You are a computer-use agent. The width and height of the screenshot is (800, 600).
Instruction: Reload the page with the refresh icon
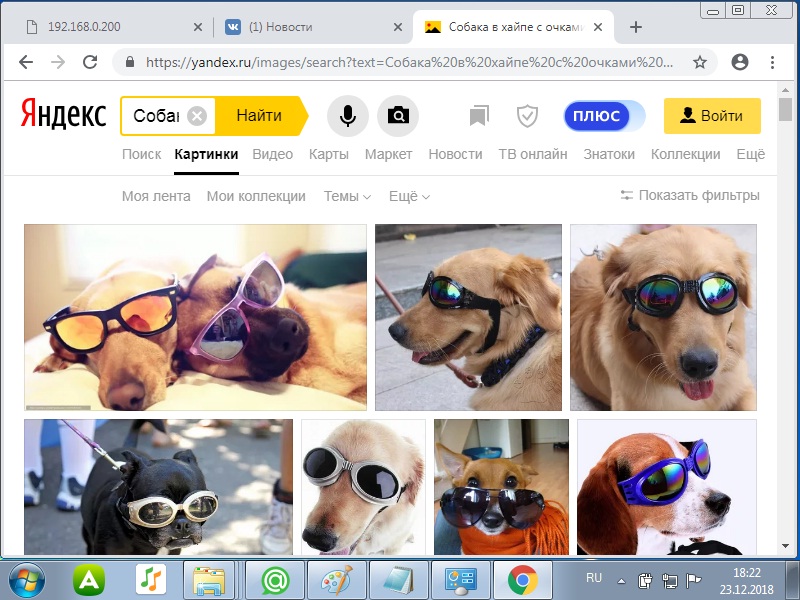pyautogui.click(x=90, y=62)
